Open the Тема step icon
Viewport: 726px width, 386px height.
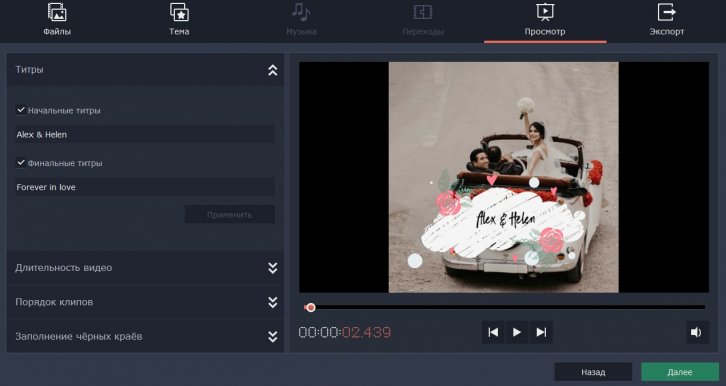(x=179, y=12)
